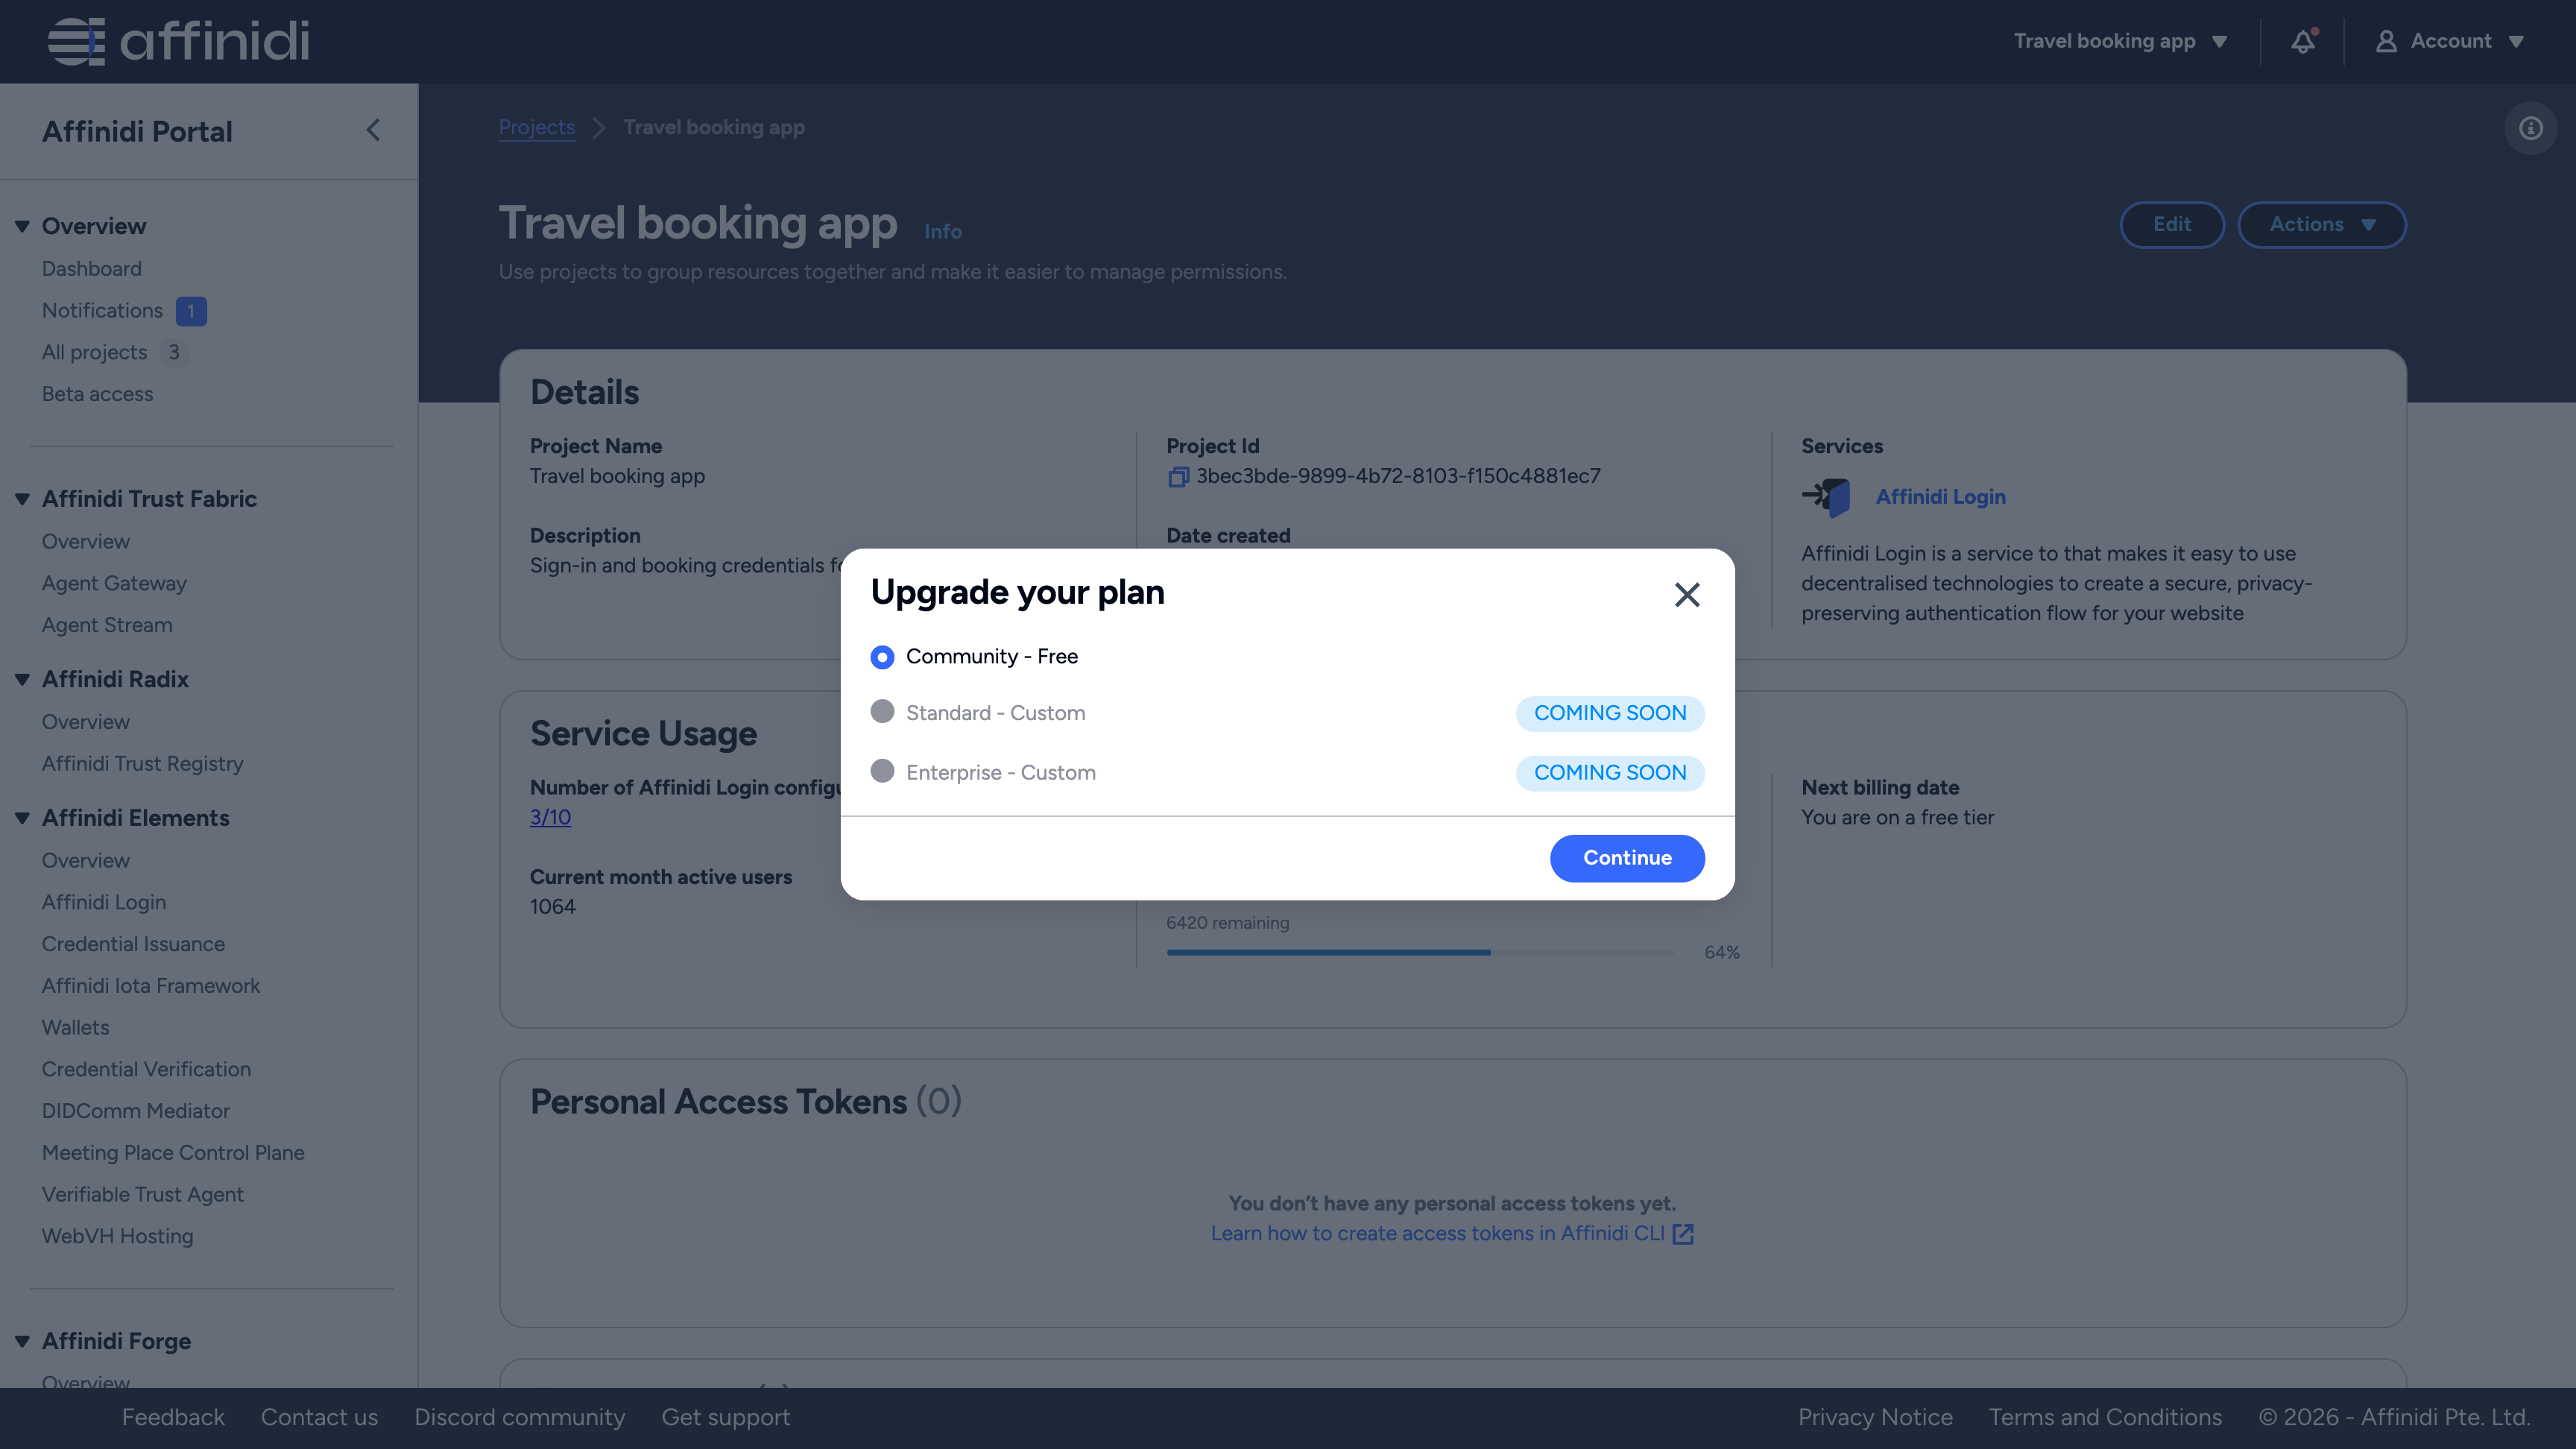Collapse the Affinidi Forge section

point(22,1342)
